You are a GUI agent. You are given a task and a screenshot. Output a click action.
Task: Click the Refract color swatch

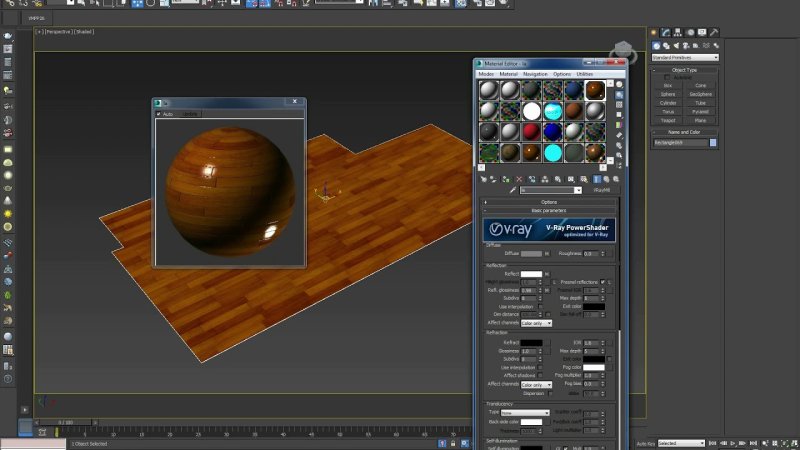tap(531, 343)
